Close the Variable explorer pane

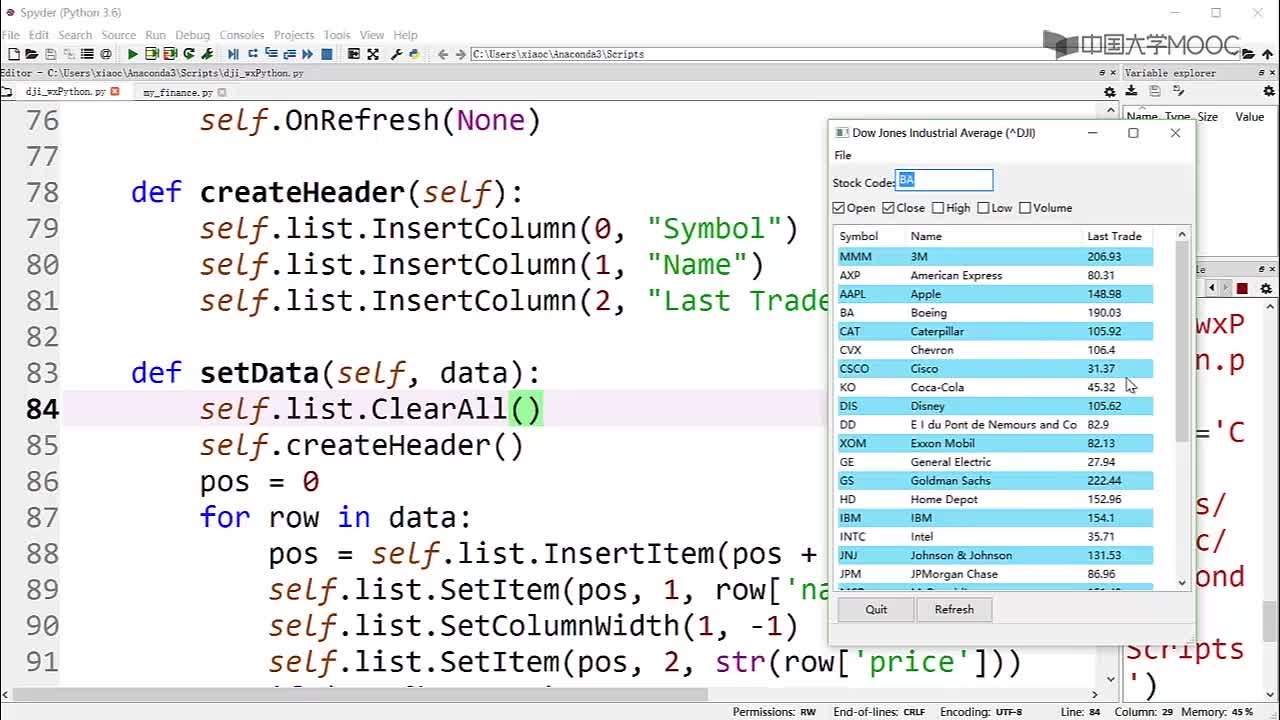[1273, 73]
